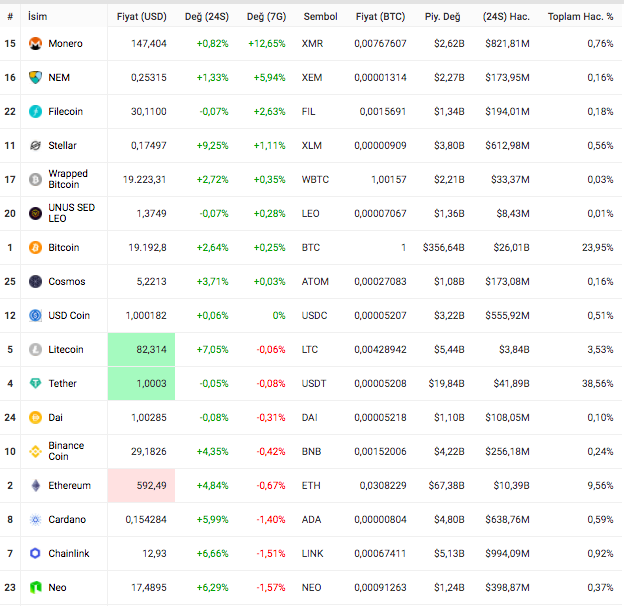This screenshot has width=624, height=606.
Task: Open the Binance Coin name link
Action: tap(66, 451)
